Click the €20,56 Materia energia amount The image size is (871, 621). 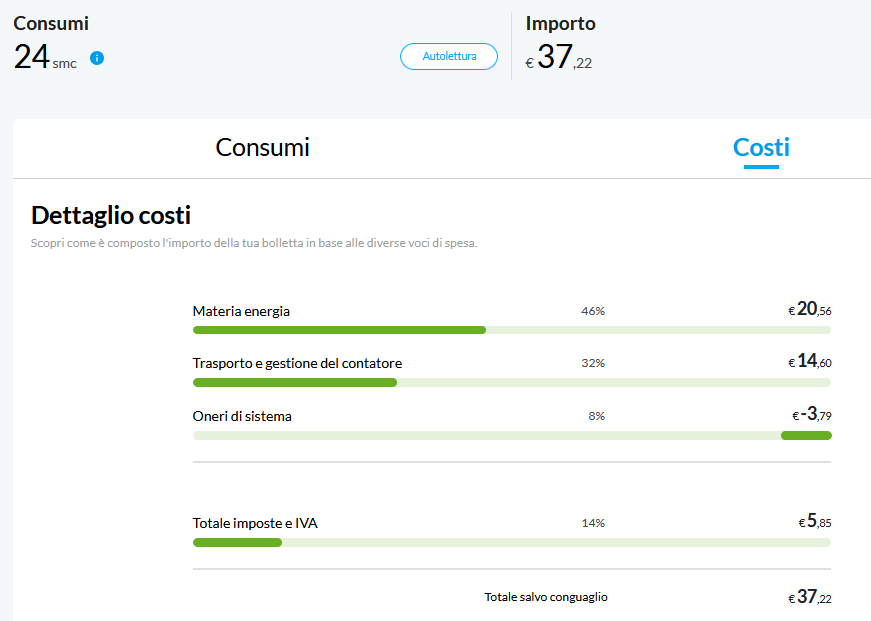[809, 310]
